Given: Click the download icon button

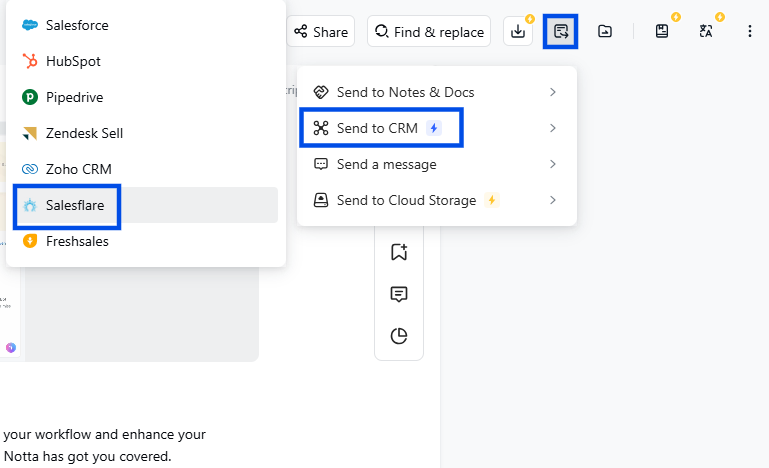Looking at the screenshot, I should tap(518, 31).
